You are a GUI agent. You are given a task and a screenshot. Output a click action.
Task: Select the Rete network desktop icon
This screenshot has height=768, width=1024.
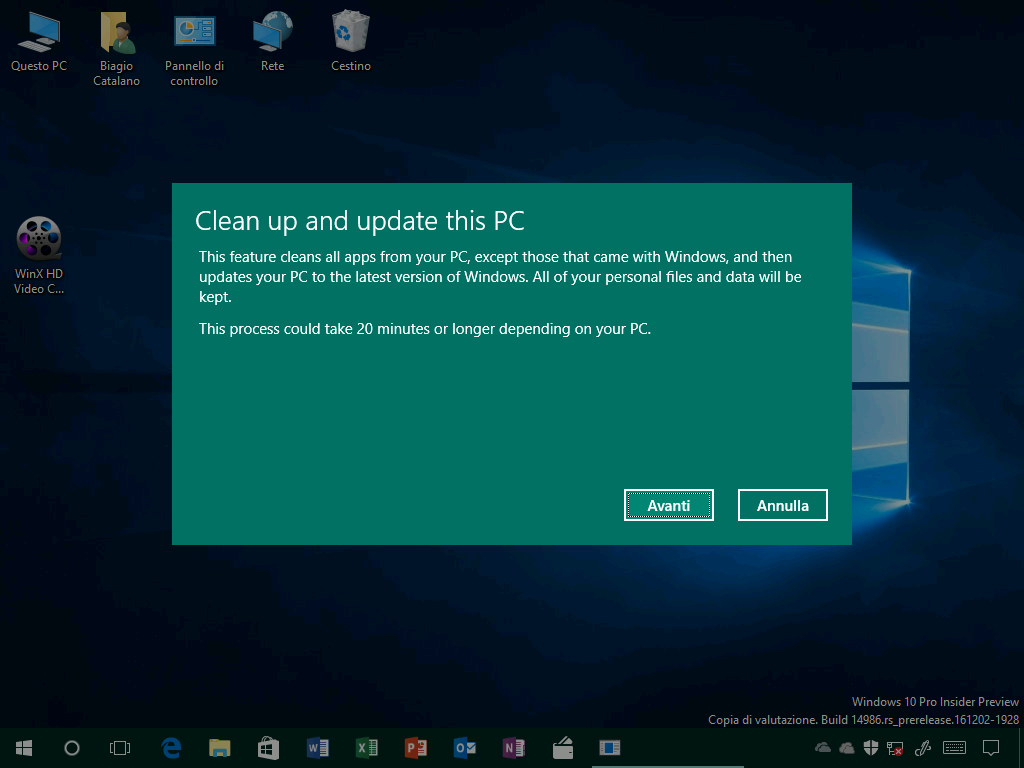[272, 42]
